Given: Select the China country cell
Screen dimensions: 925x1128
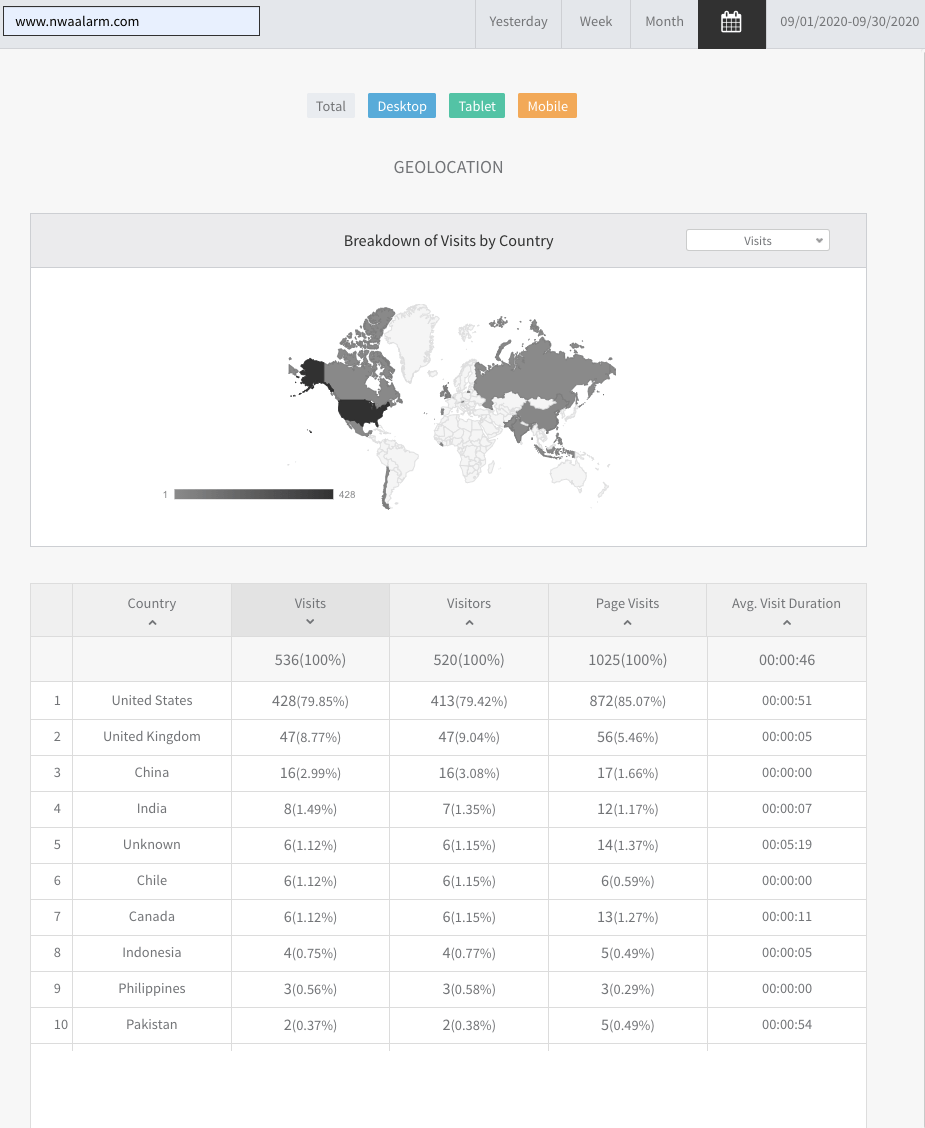Looking at the screenshot, I should tap(152, 773).
